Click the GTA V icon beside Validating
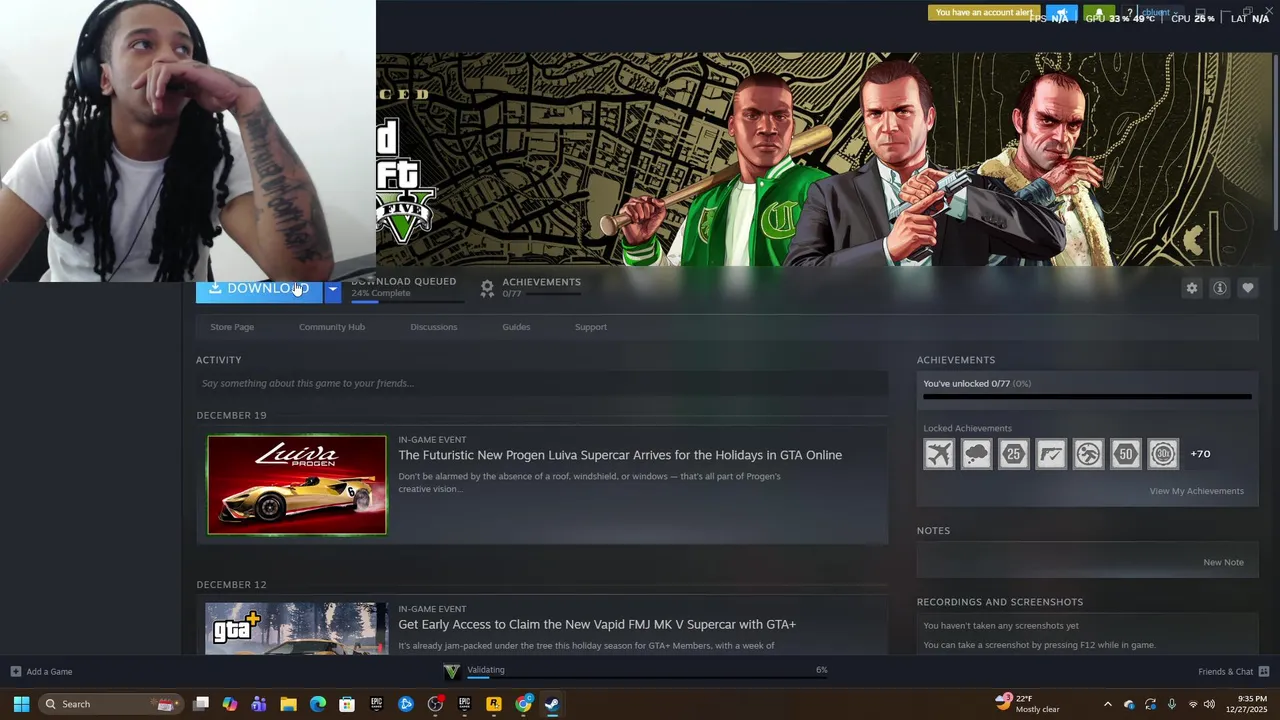This screenshot has height=720, width=1280. pos(452,671)
